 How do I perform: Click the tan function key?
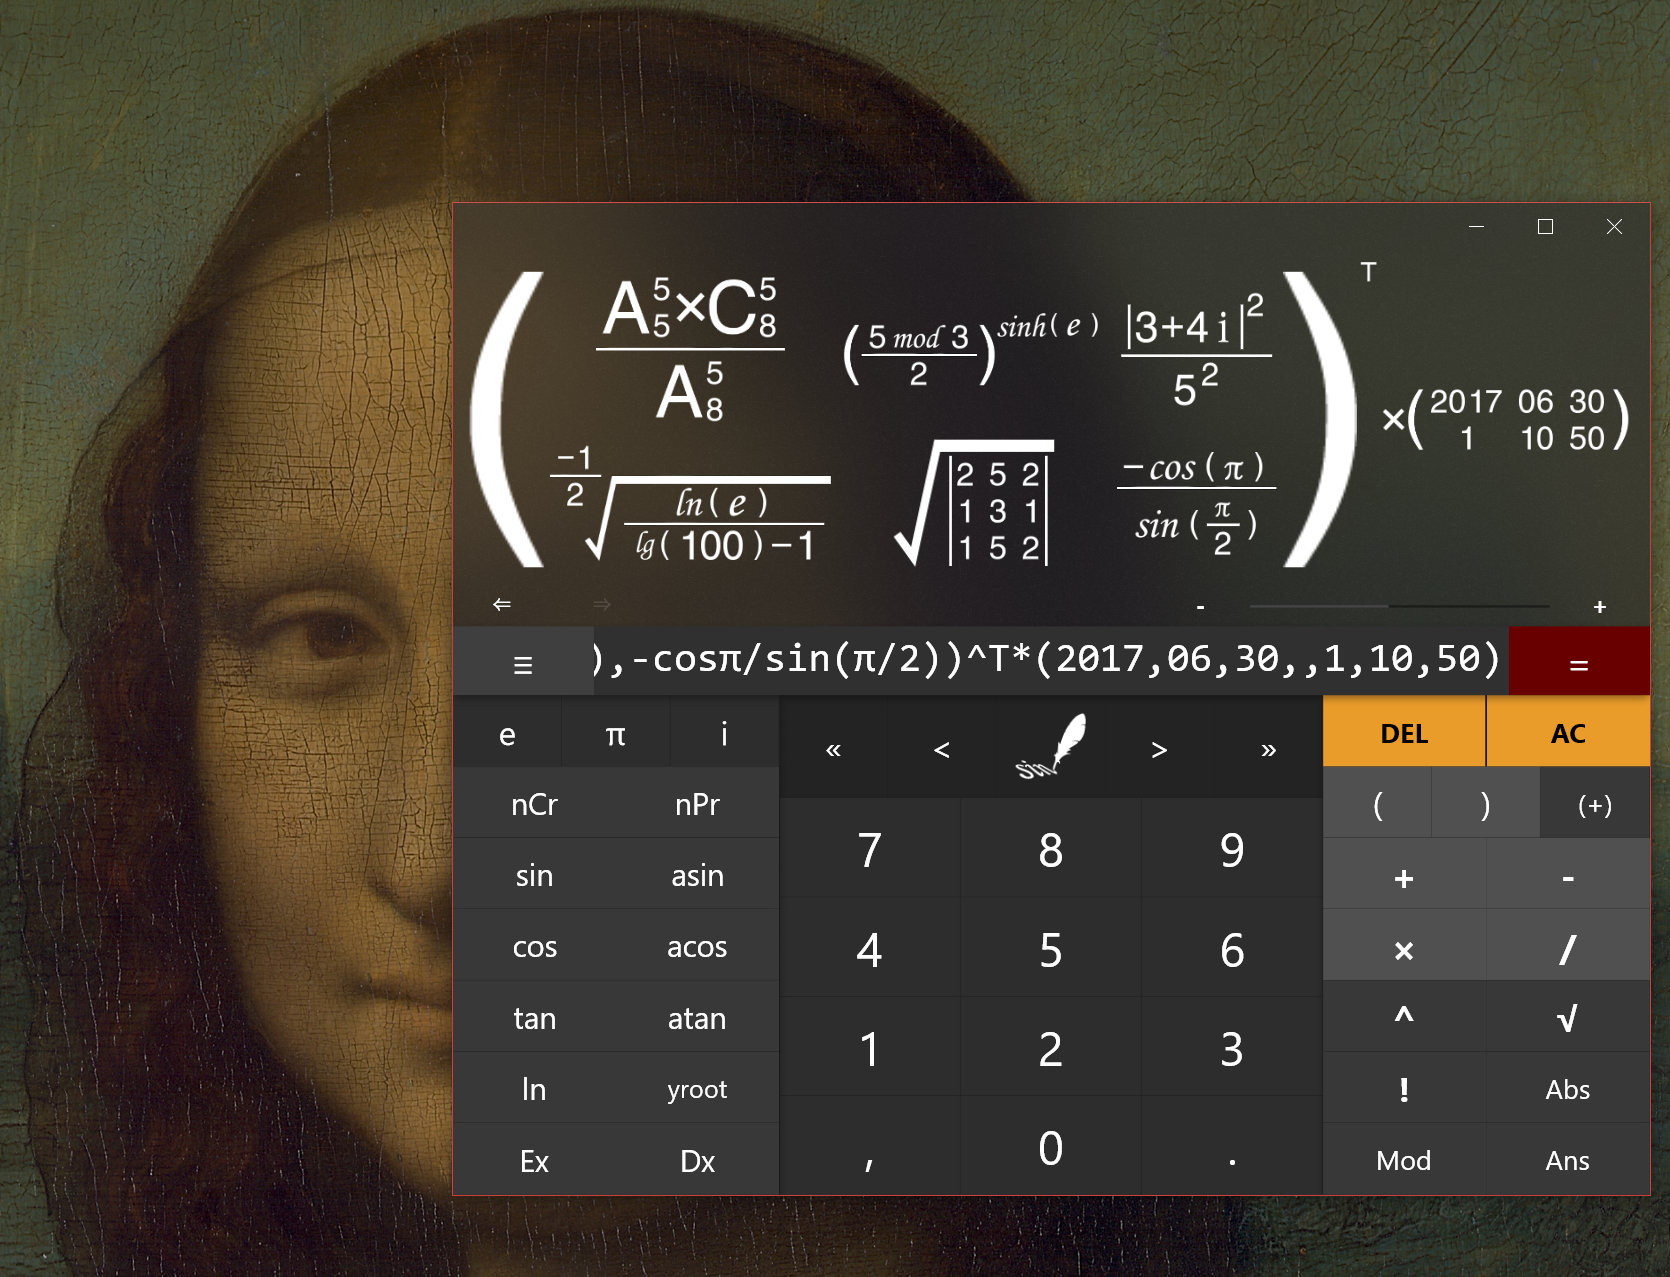(535, 1018)
